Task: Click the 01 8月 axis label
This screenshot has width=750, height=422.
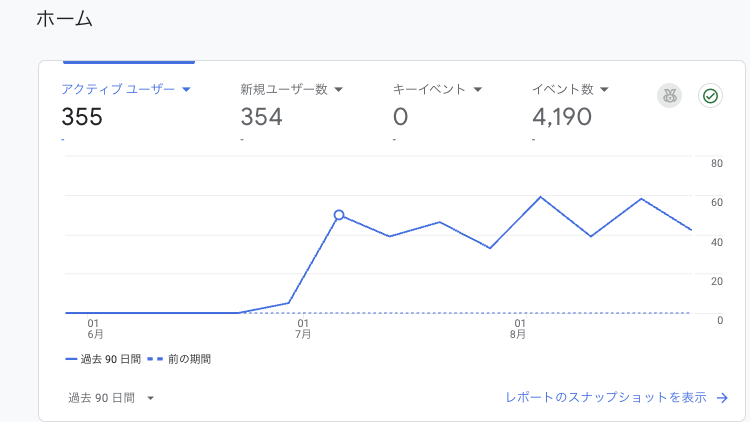Action: click(x=518, y=329)
